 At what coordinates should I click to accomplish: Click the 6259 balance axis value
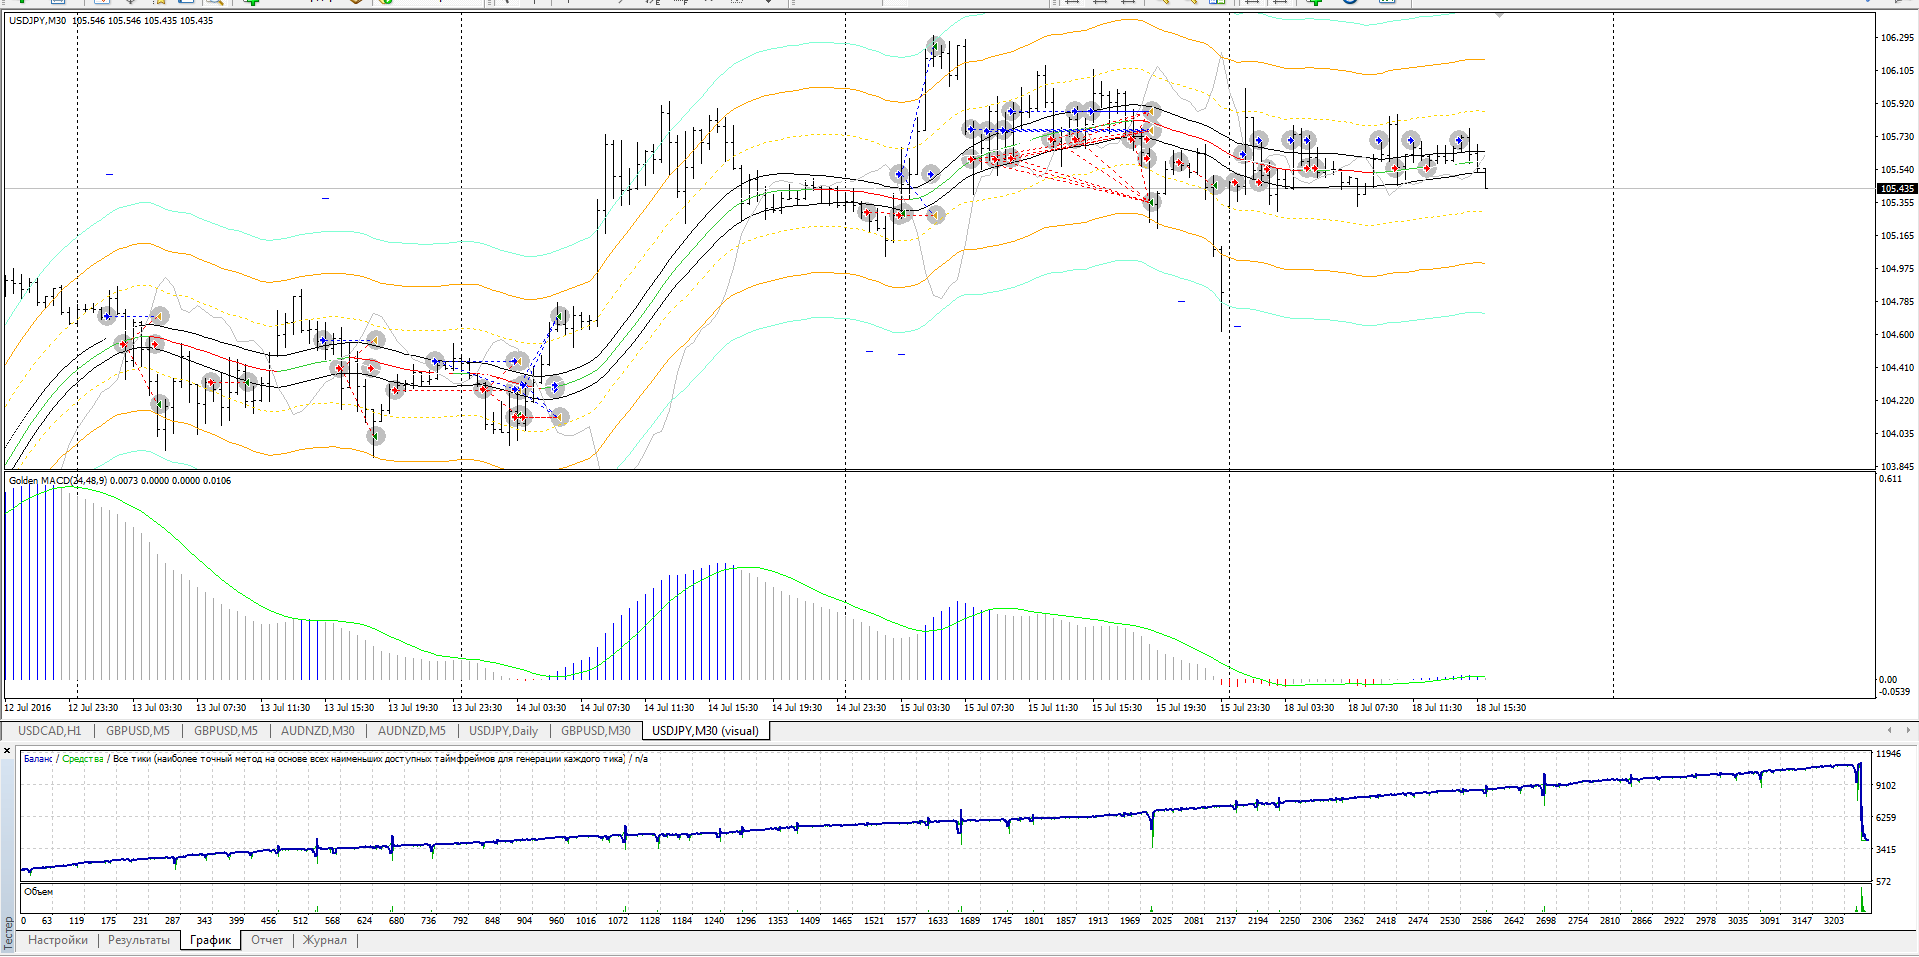pos(1886,818)
